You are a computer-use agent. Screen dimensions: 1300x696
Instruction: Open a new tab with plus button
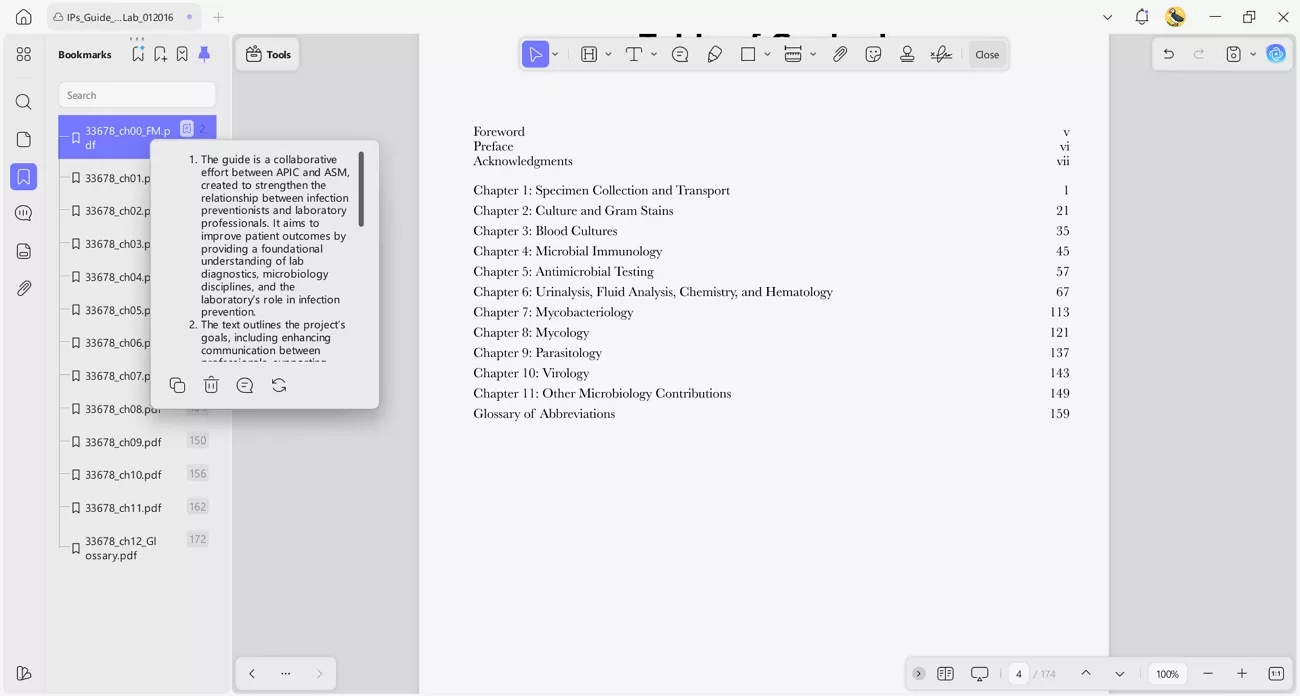[x=218, y=17]
